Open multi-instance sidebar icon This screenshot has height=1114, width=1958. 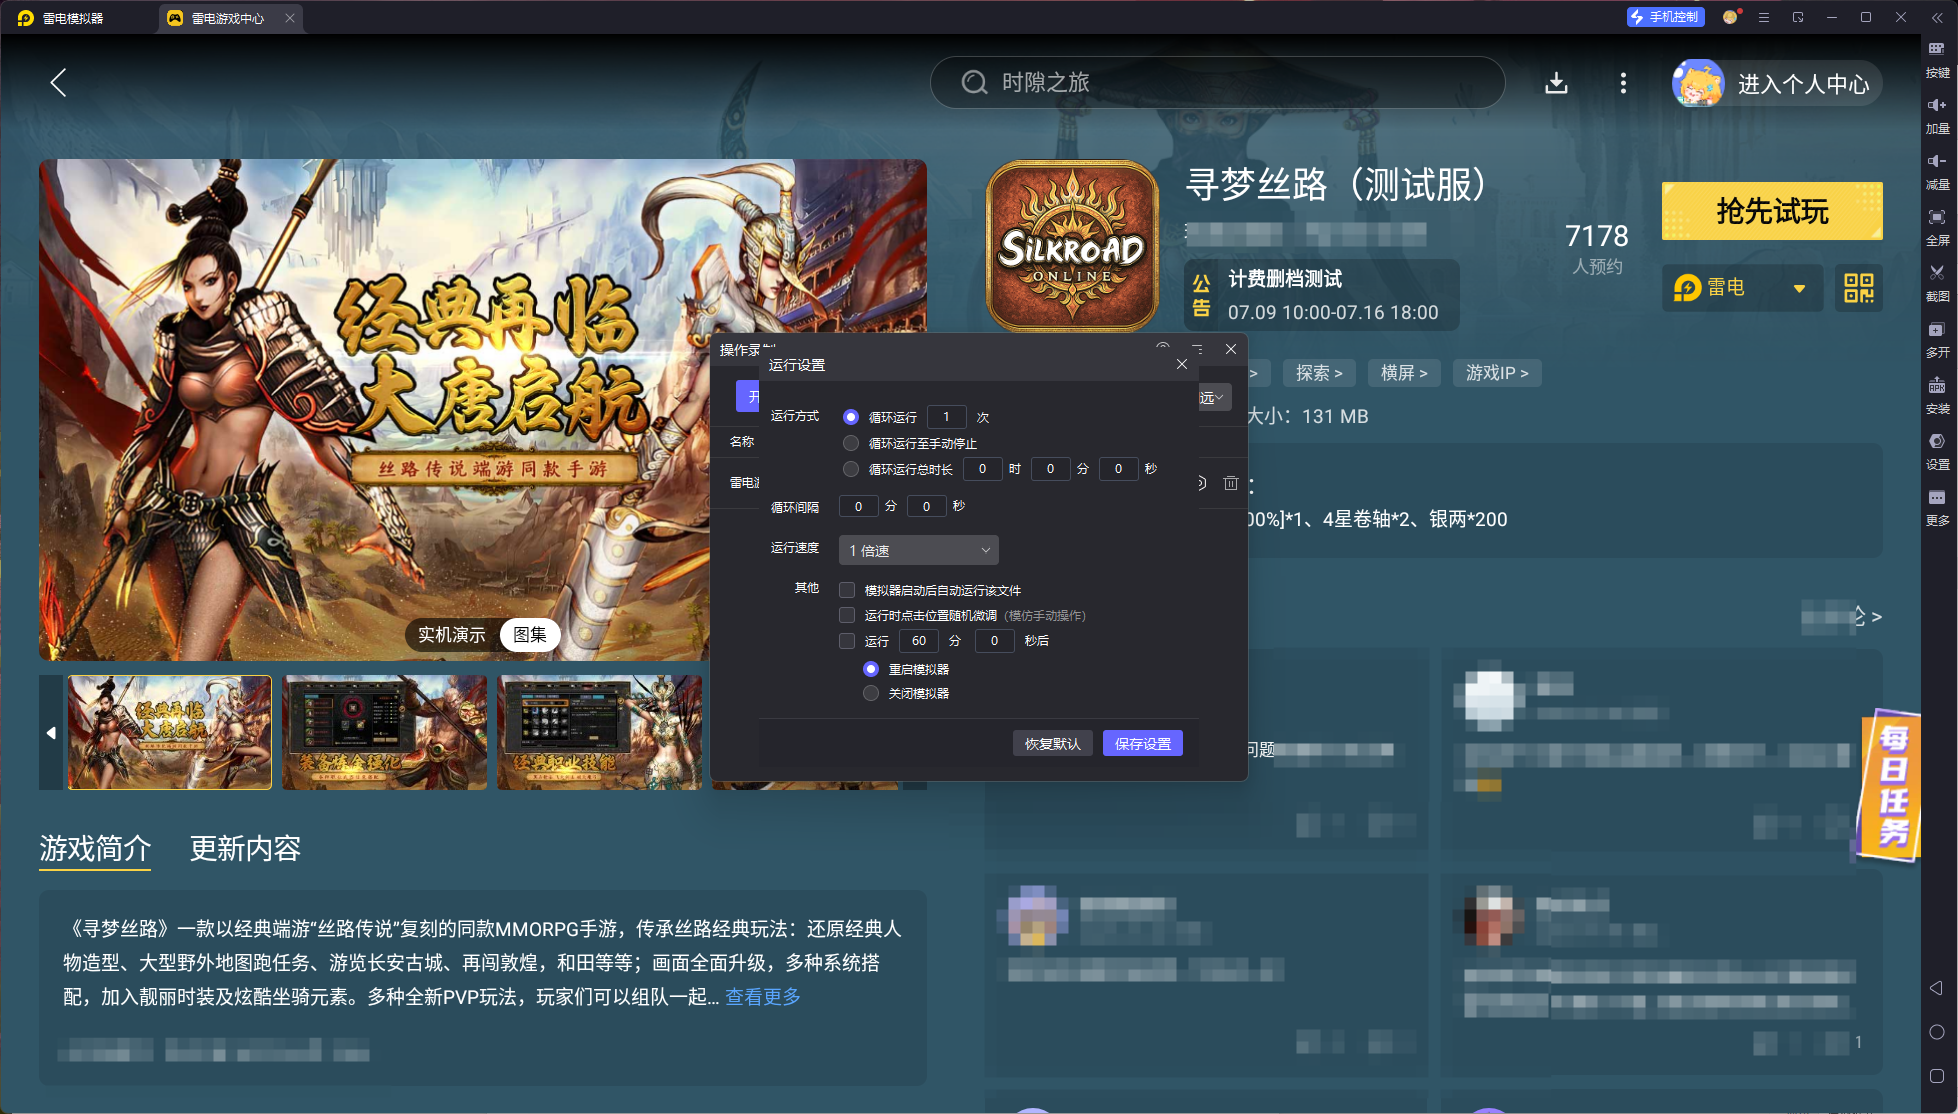pos(1936,330)
